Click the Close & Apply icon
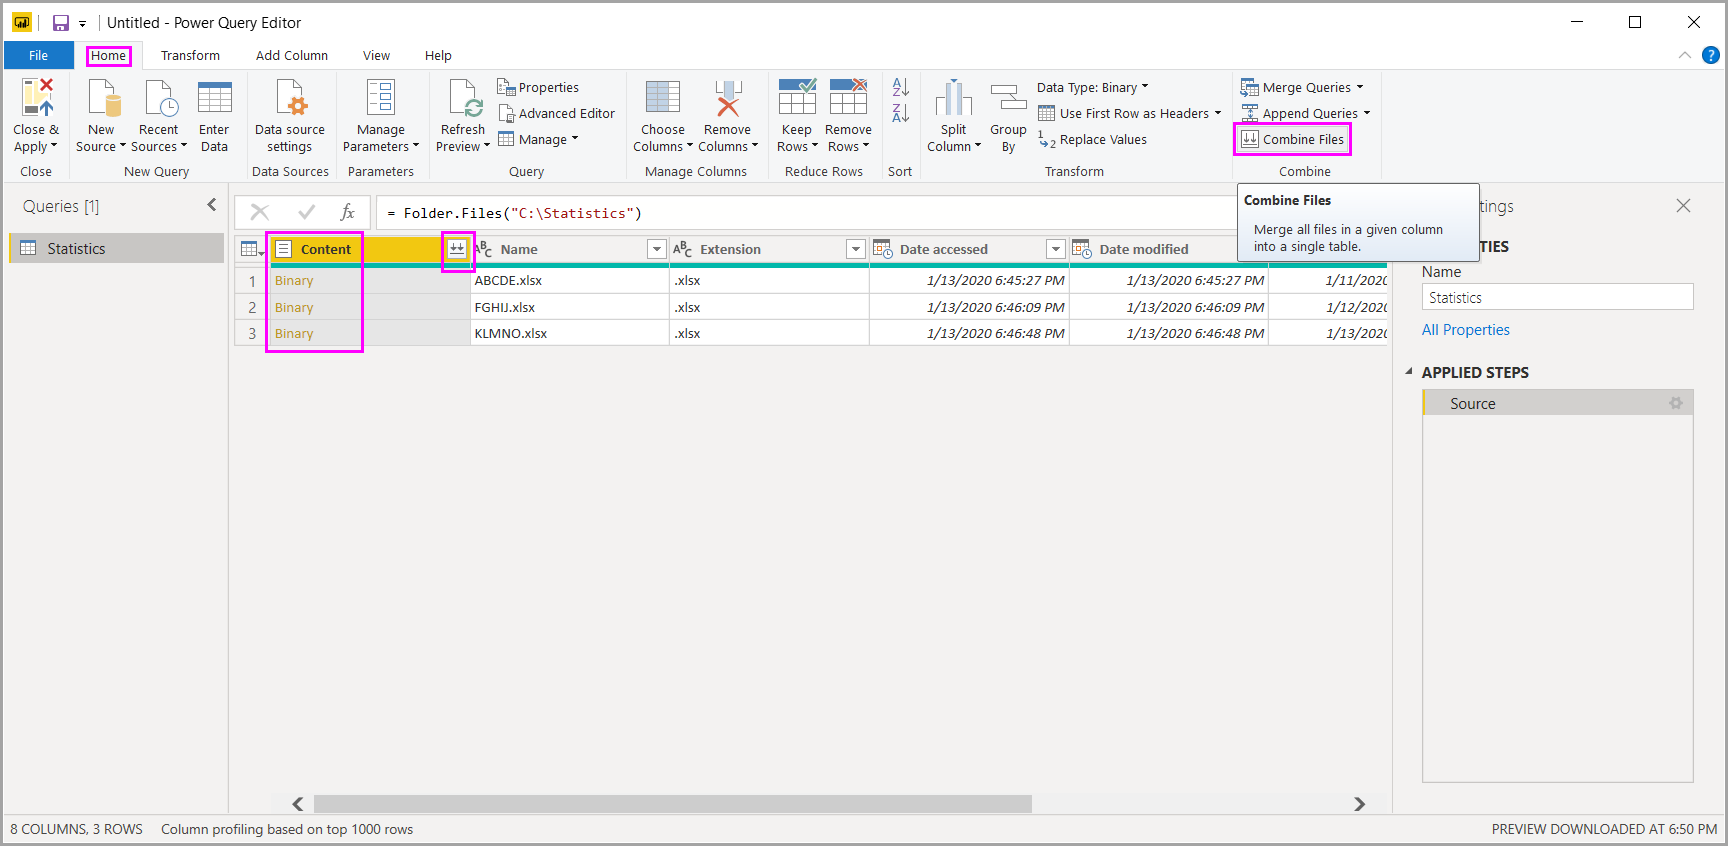The width and height of the screenshot is (1728, 846). 37,98
